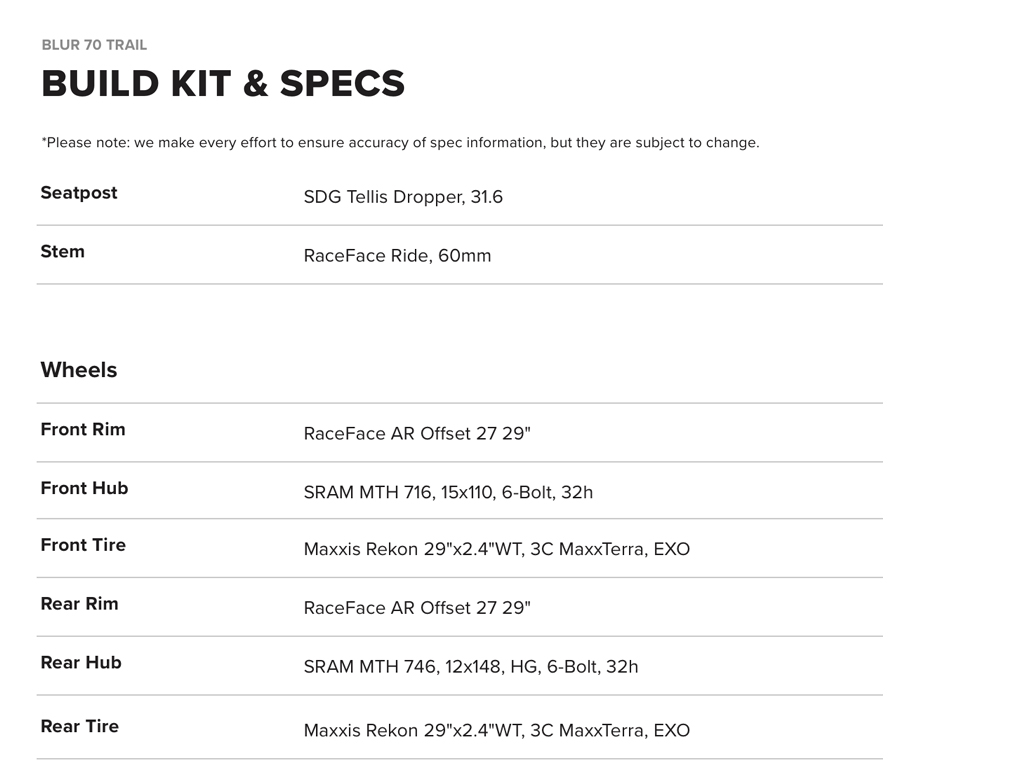The width and height of the screenshot is (1024, 768).
Task: Click the Rear Rim RaceFace AR Offset value
Action: click(417, 608)
